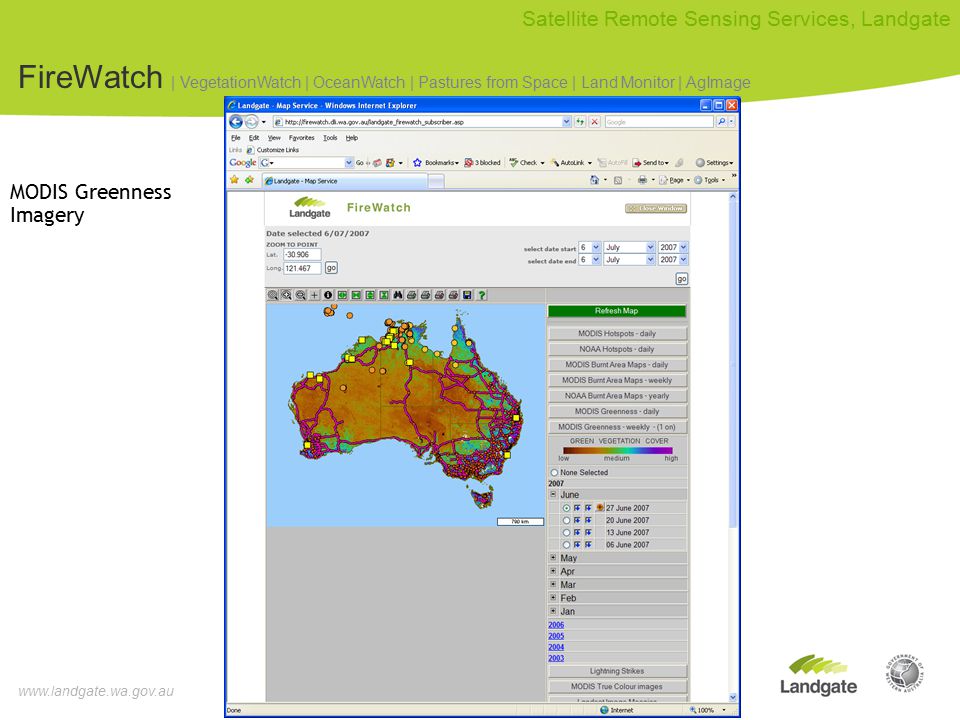
Task: Click the go button beside Longitude field
Action: coord(331,268)
